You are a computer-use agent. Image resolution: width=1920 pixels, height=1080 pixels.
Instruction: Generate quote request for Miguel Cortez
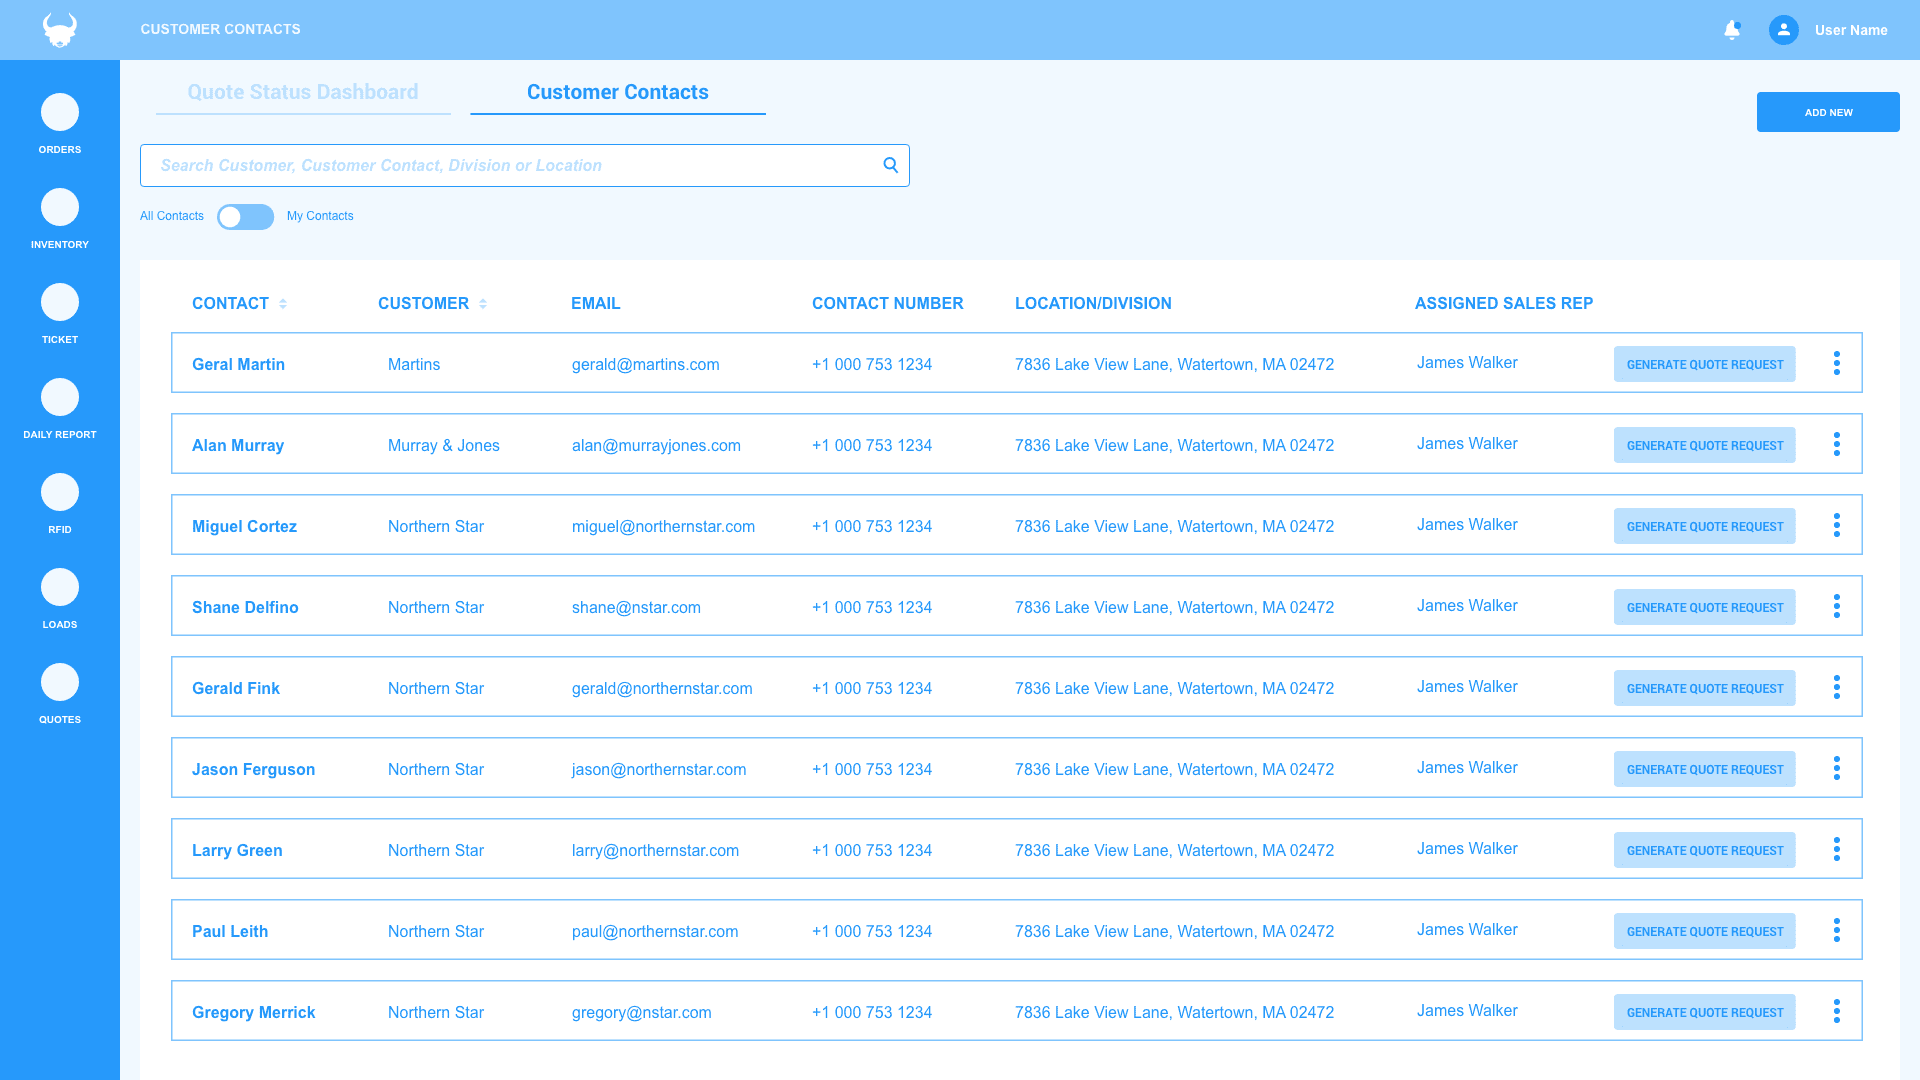pos(1704,526)
